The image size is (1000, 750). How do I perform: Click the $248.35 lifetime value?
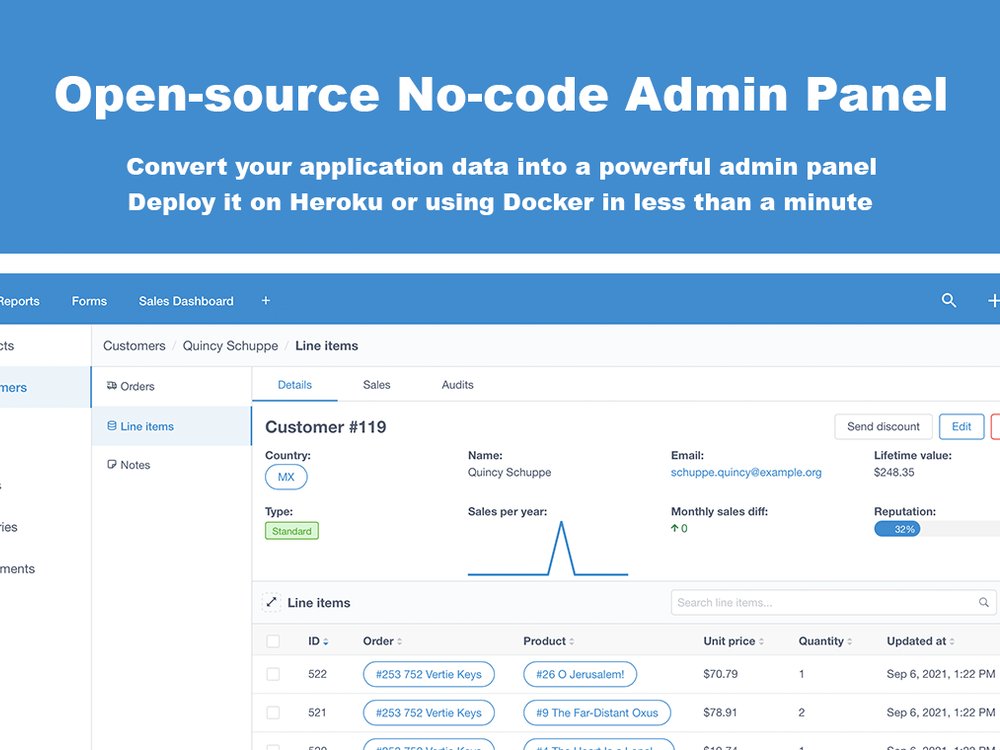(893, 473)
